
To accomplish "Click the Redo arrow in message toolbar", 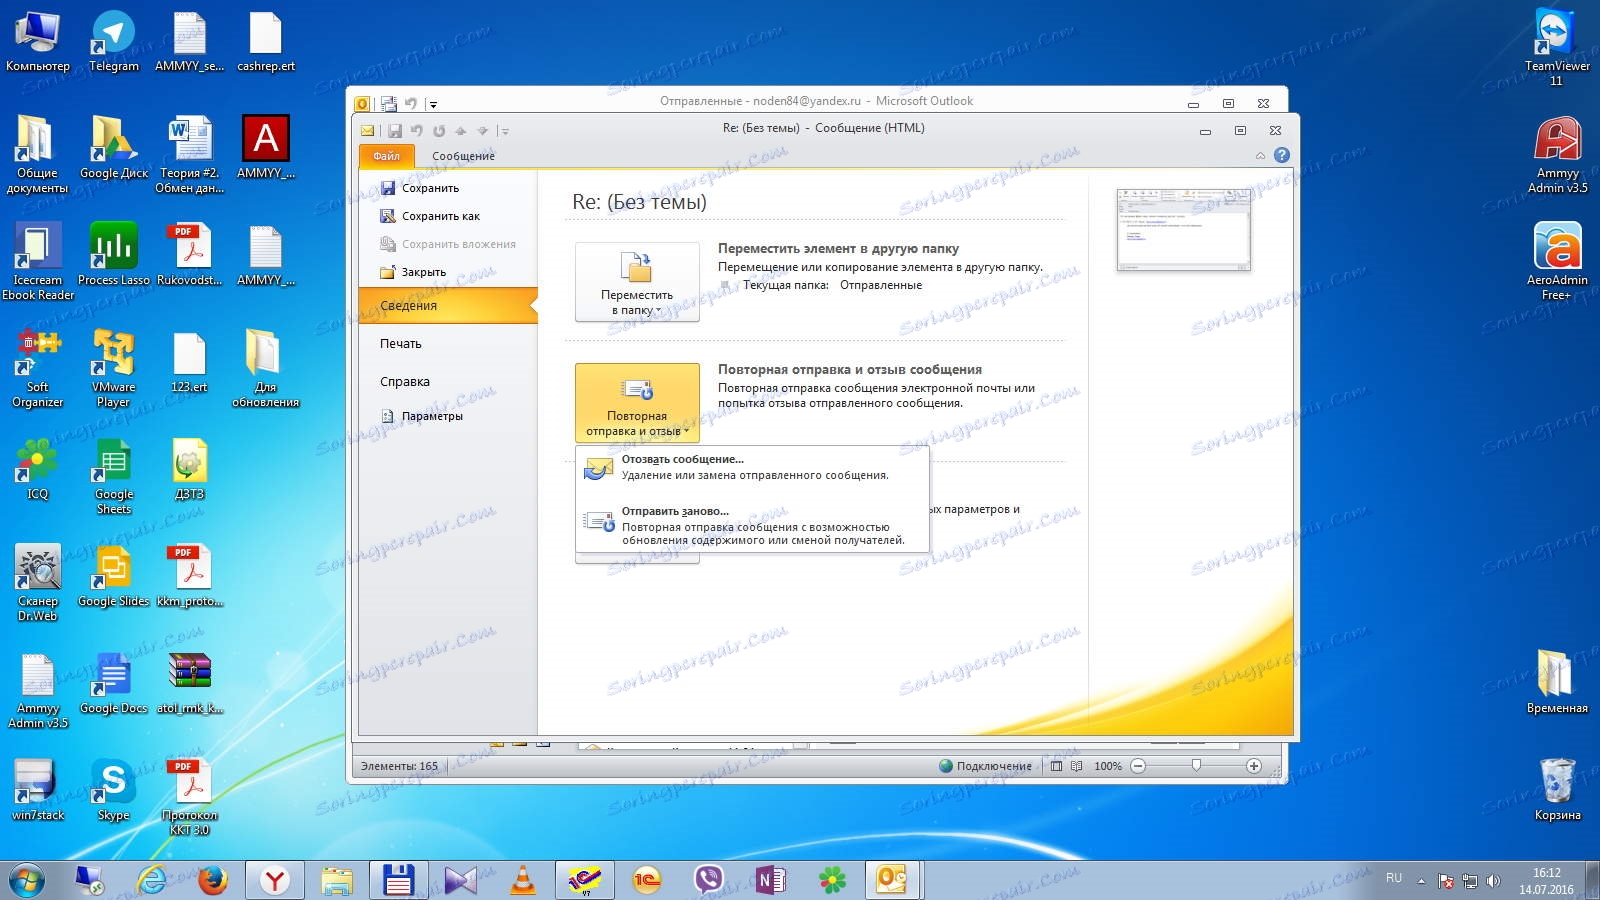I will 439,131.
